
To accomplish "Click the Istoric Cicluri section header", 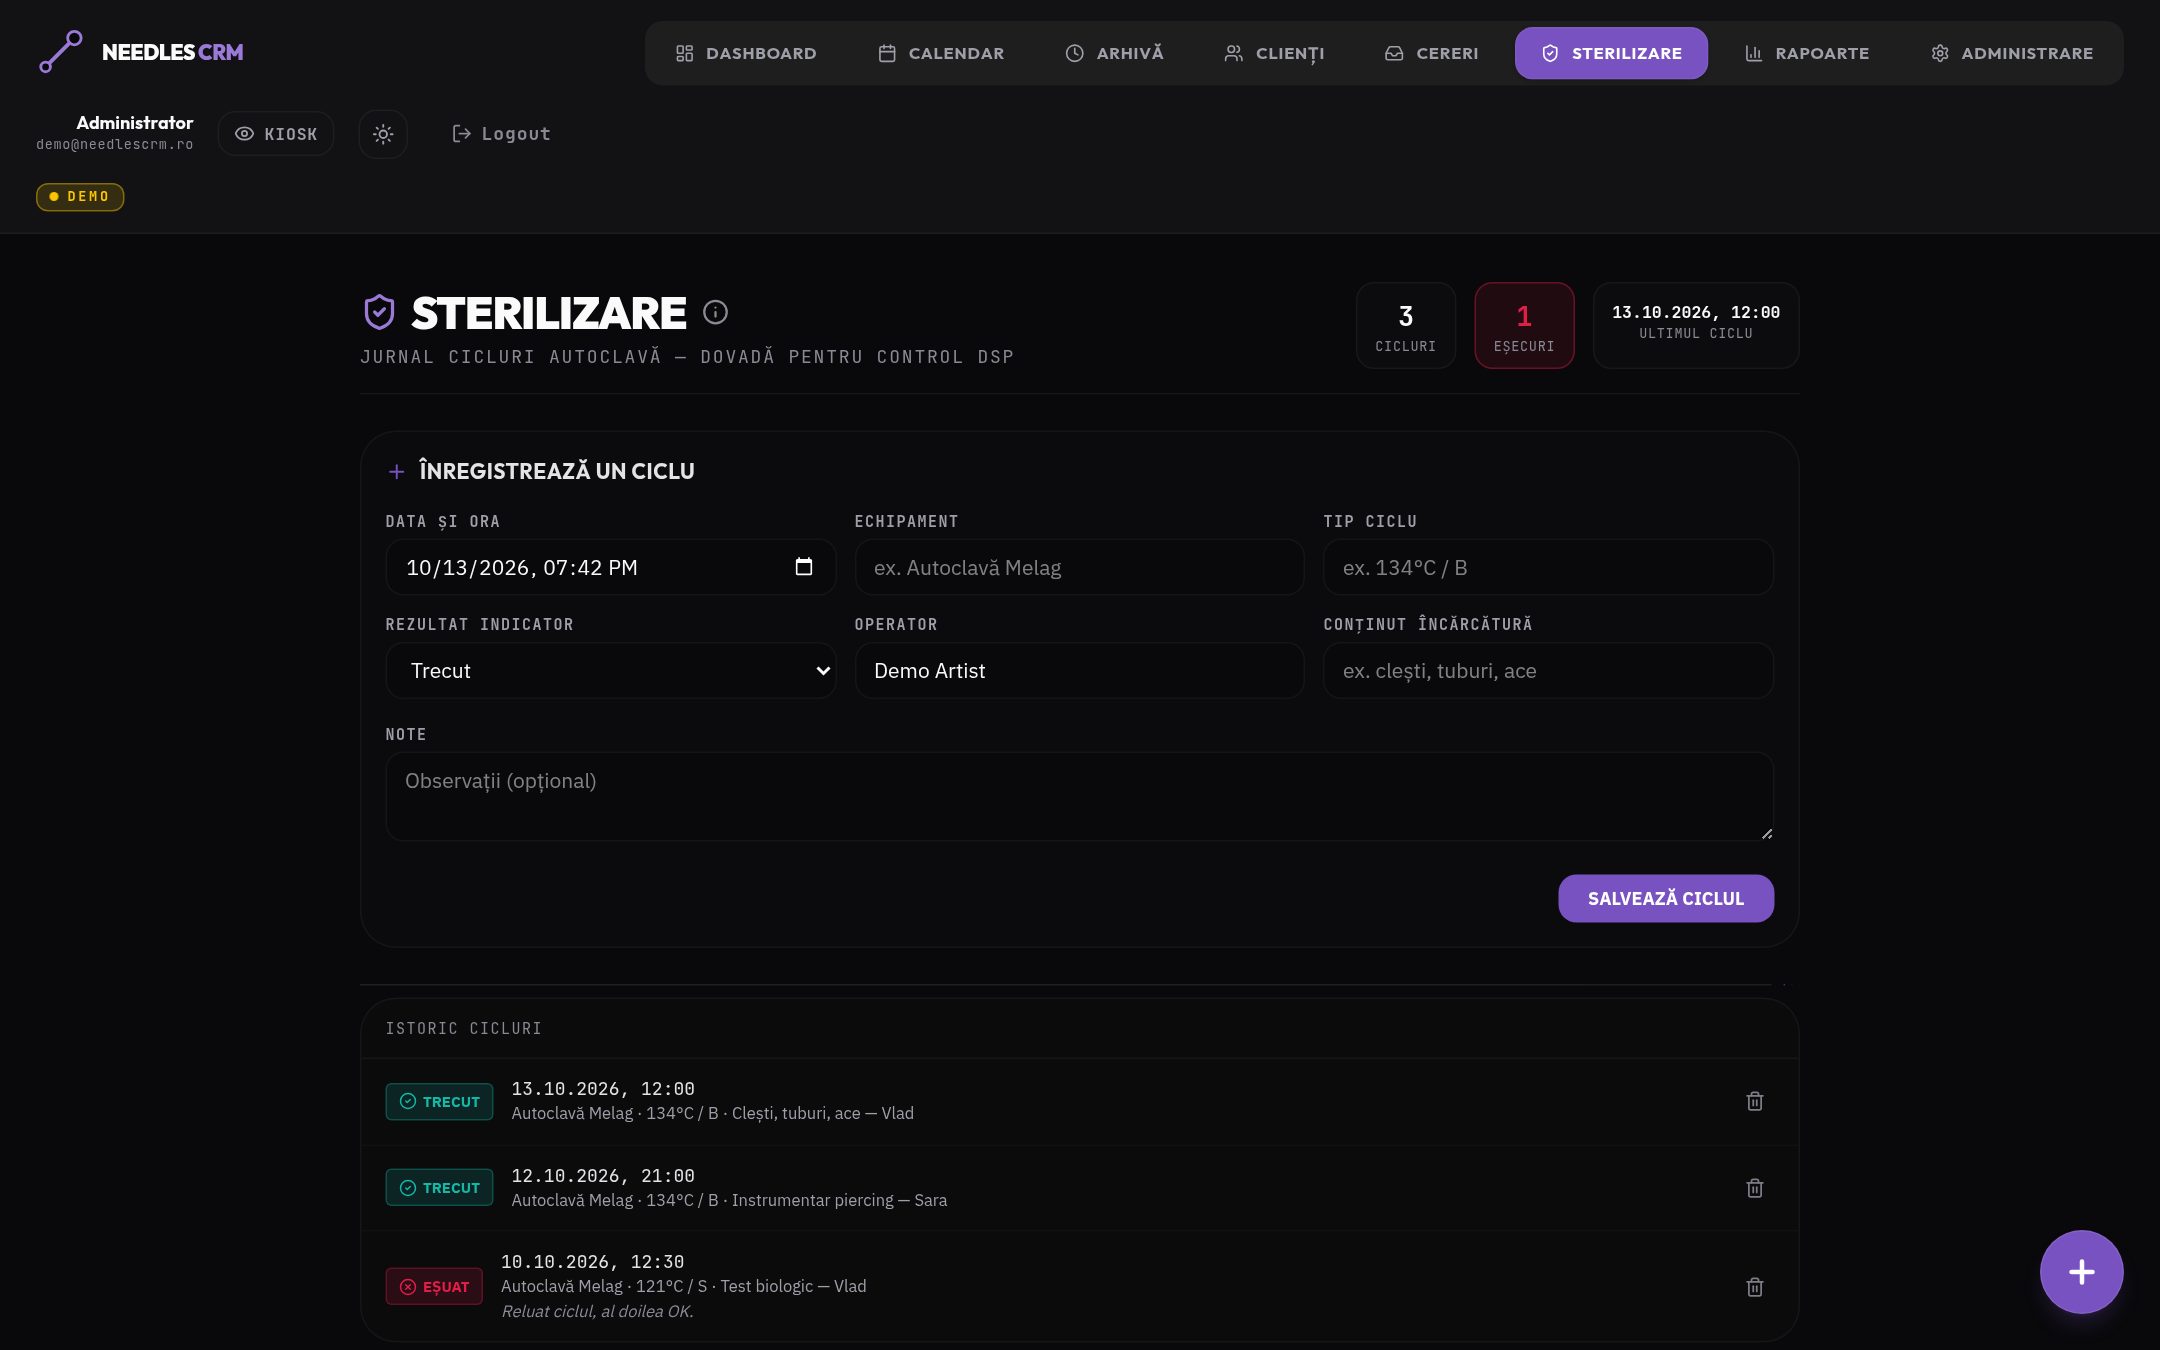I will click(463, 1028).
